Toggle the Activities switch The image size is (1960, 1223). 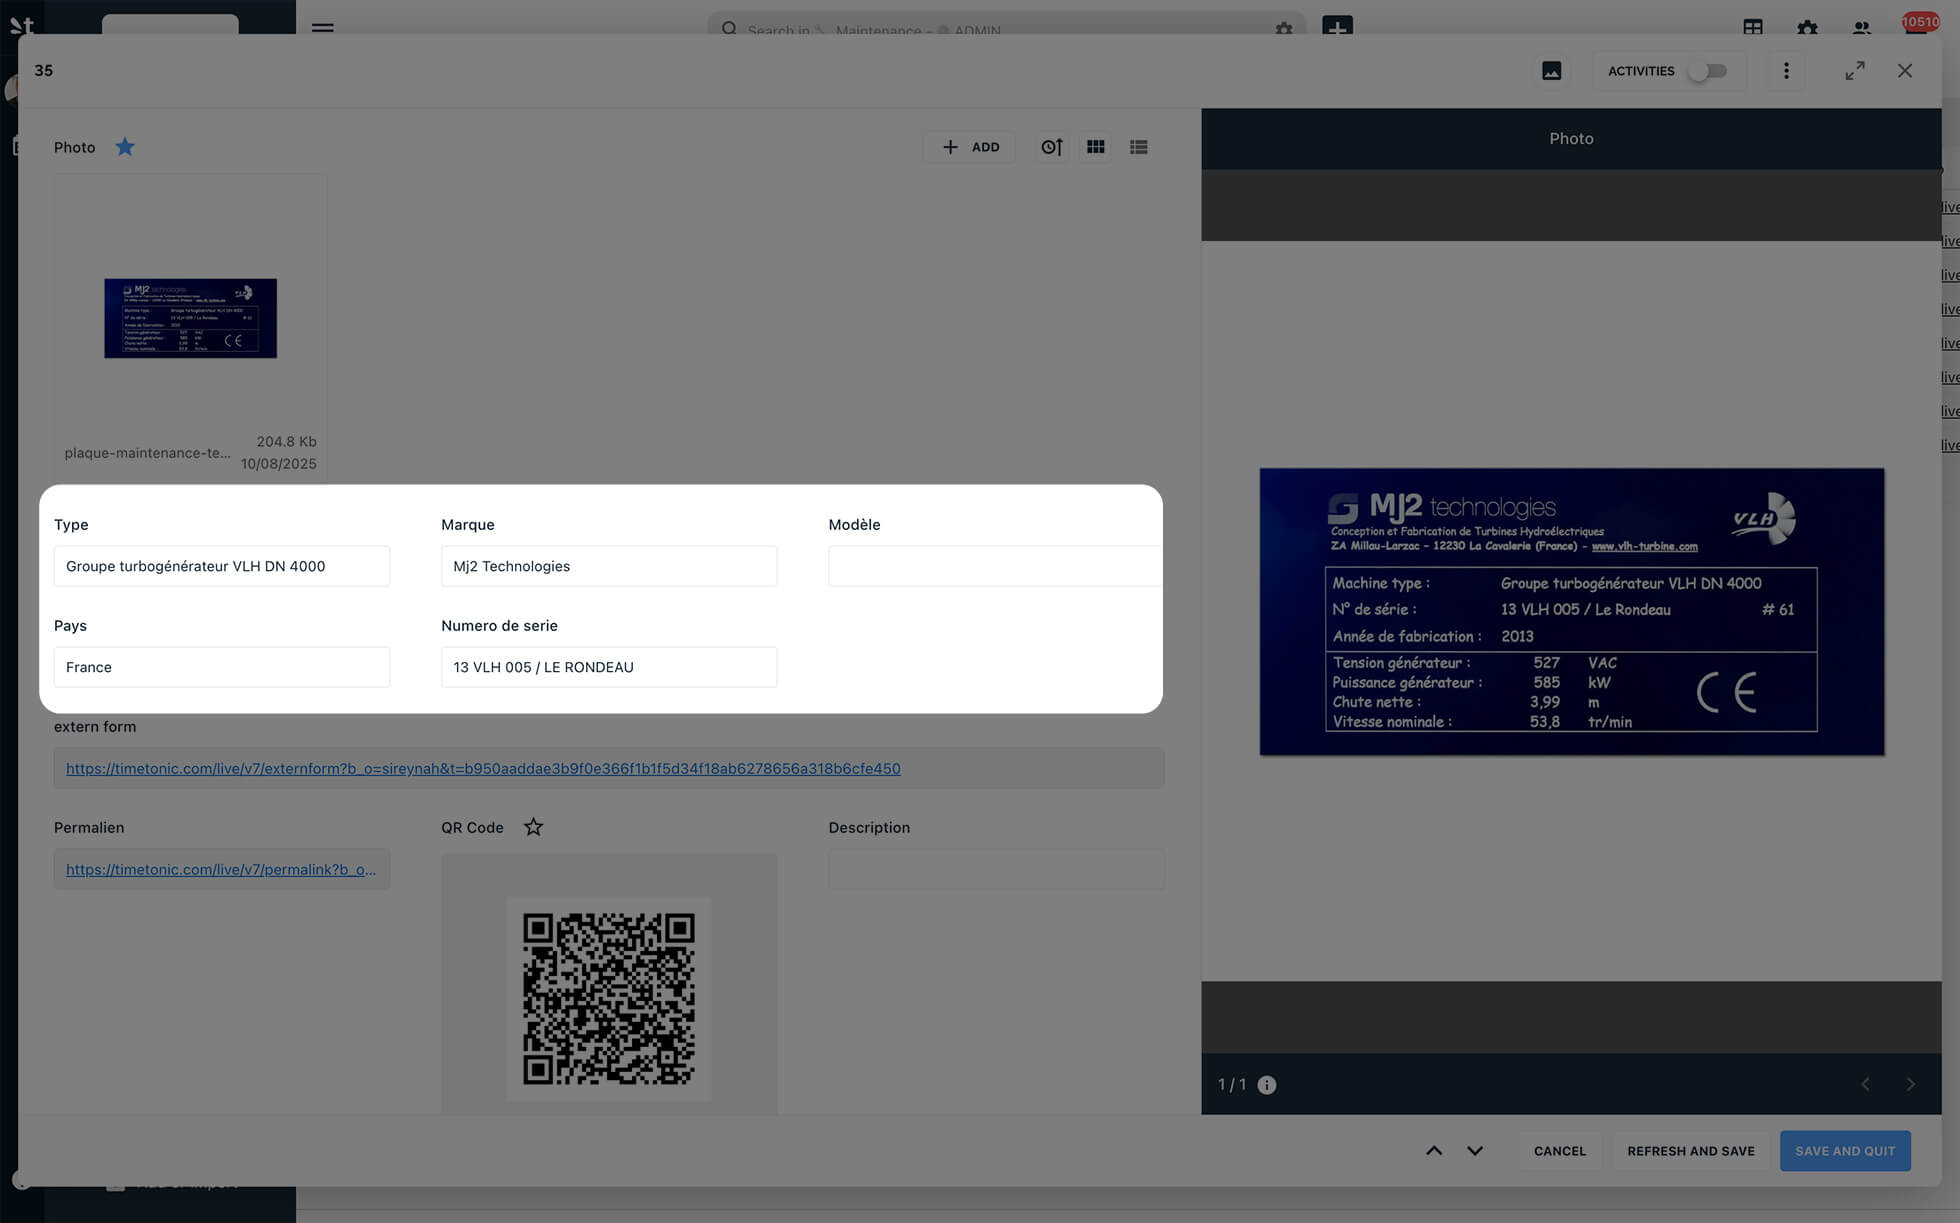(x=1708, y=71)
